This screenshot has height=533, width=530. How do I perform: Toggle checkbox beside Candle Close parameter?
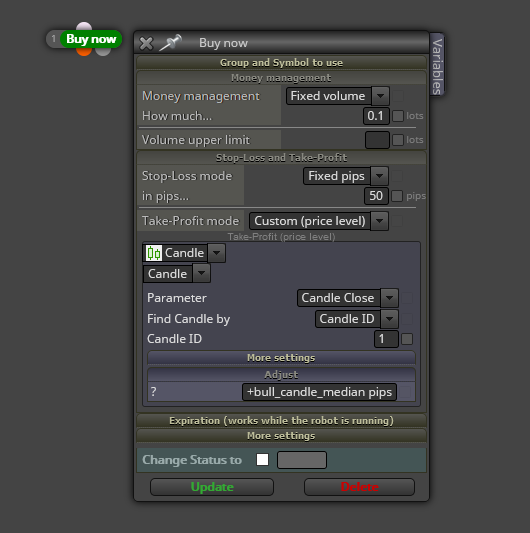(x=407, y=298)
